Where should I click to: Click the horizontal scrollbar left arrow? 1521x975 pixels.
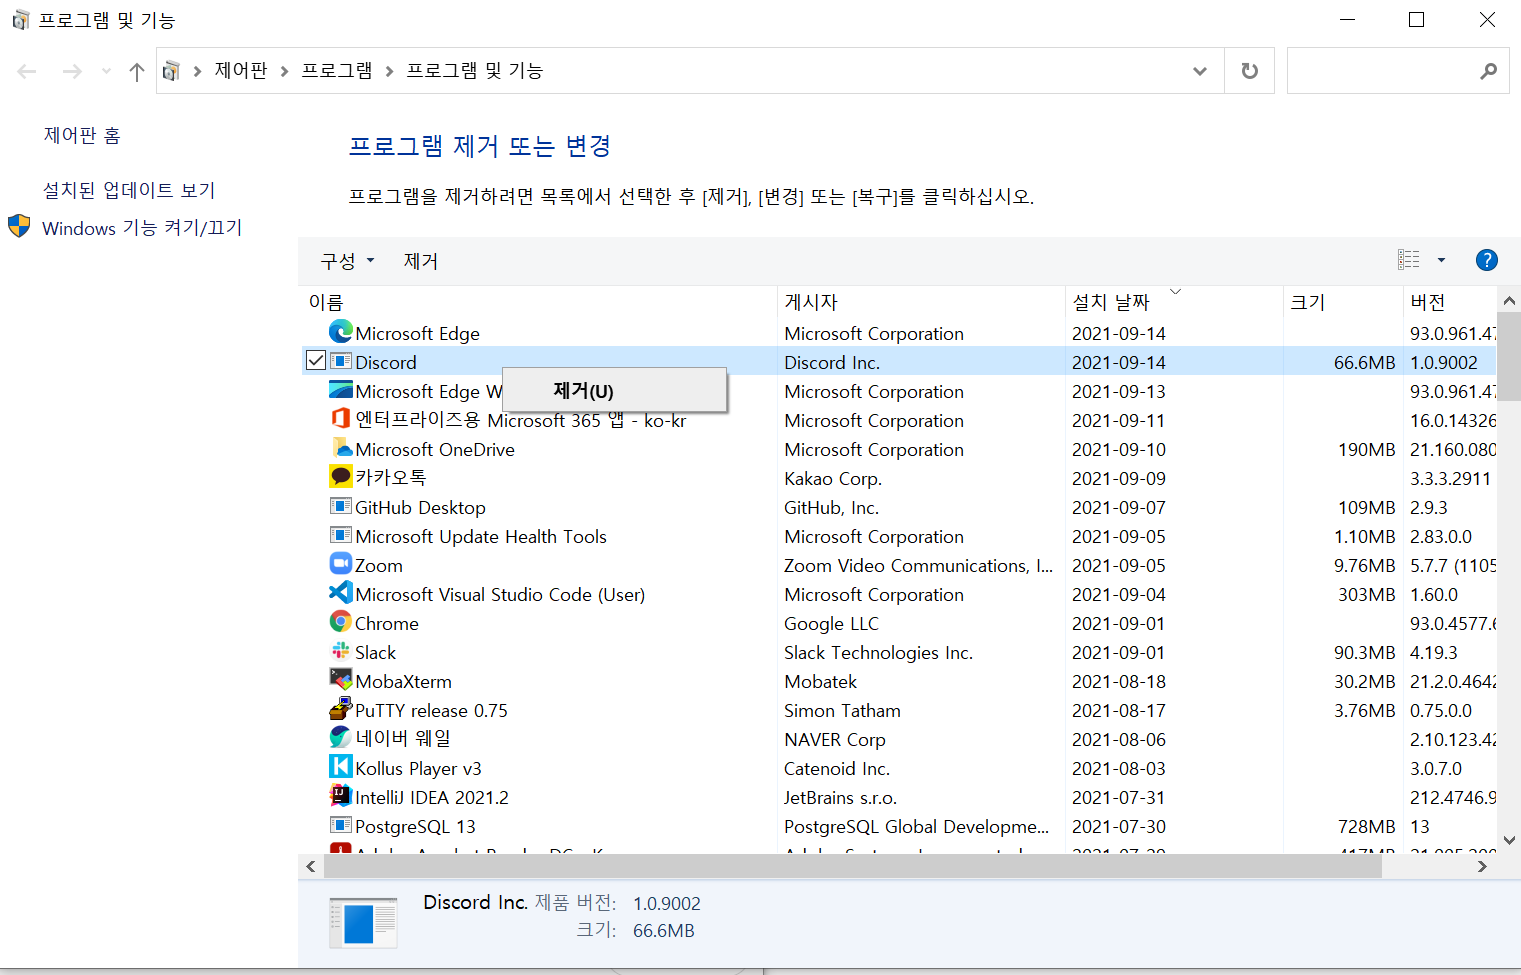tap(311, 866)
